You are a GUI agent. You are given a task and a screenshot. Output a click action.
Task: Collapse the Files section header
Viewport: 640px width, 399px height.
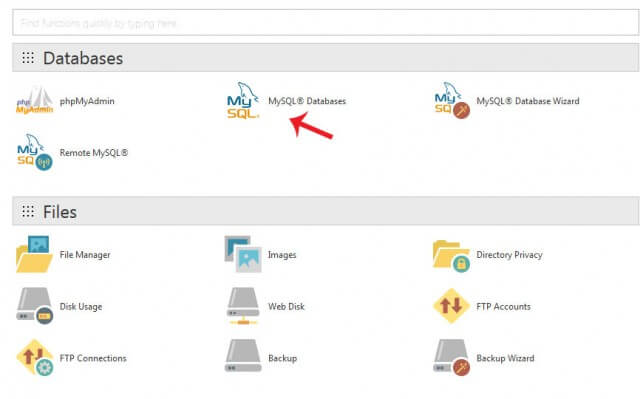tap(326, 211)
